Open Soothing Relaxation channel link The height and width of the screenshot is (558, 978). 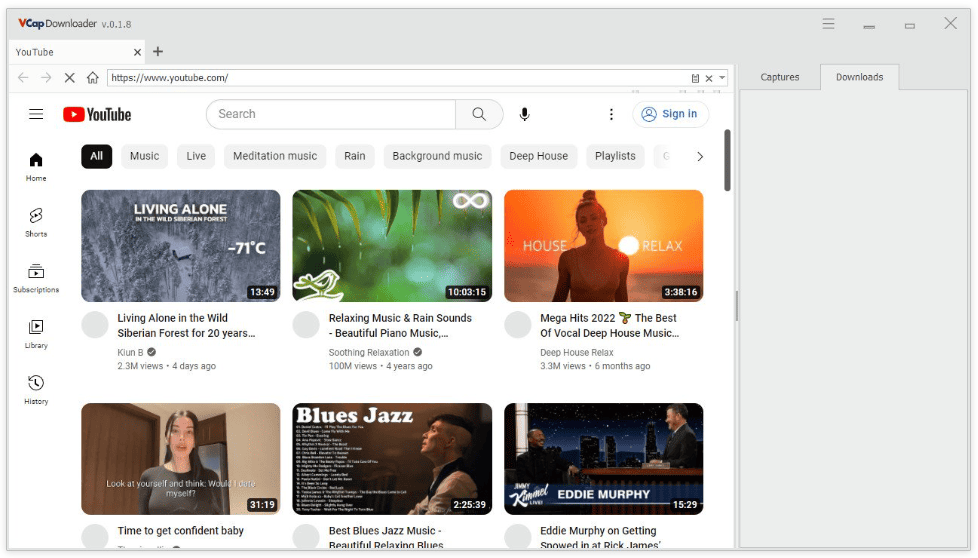coord(369,353)
